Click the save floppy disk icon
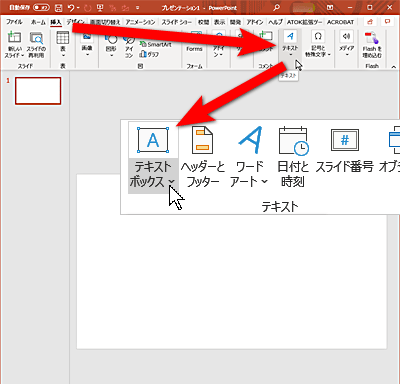The image size is (400, 384). [58, 7]
